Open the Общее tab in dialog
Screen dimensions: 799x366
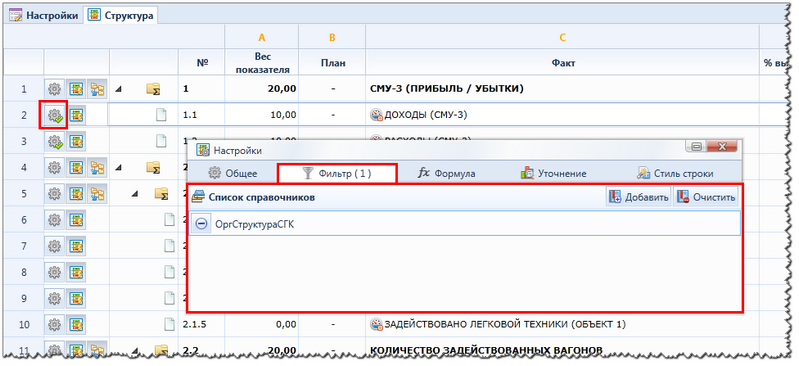[x=233, y=173]
